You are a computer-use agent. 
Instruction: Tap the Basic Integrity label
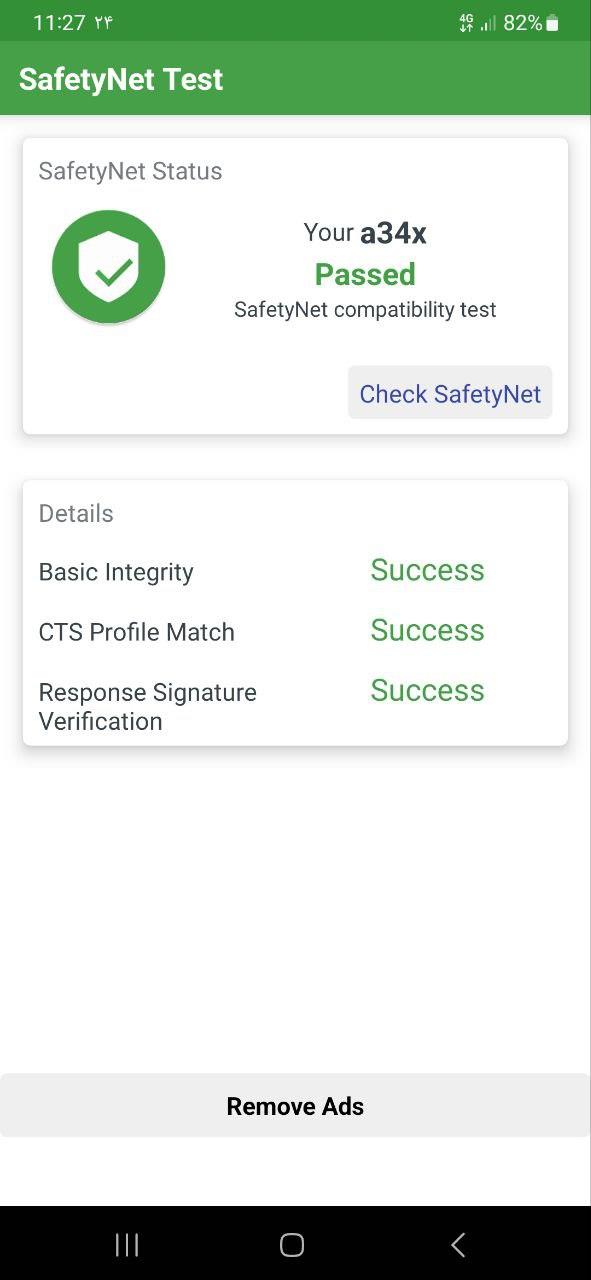coord(116,572)
